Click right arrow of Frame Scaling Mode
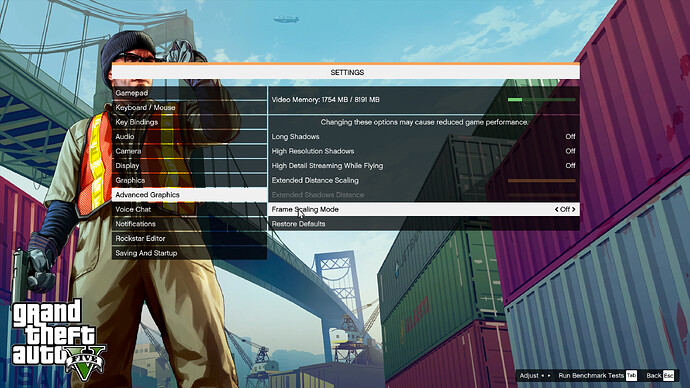690x388 pixels. (x=573, y=209)
